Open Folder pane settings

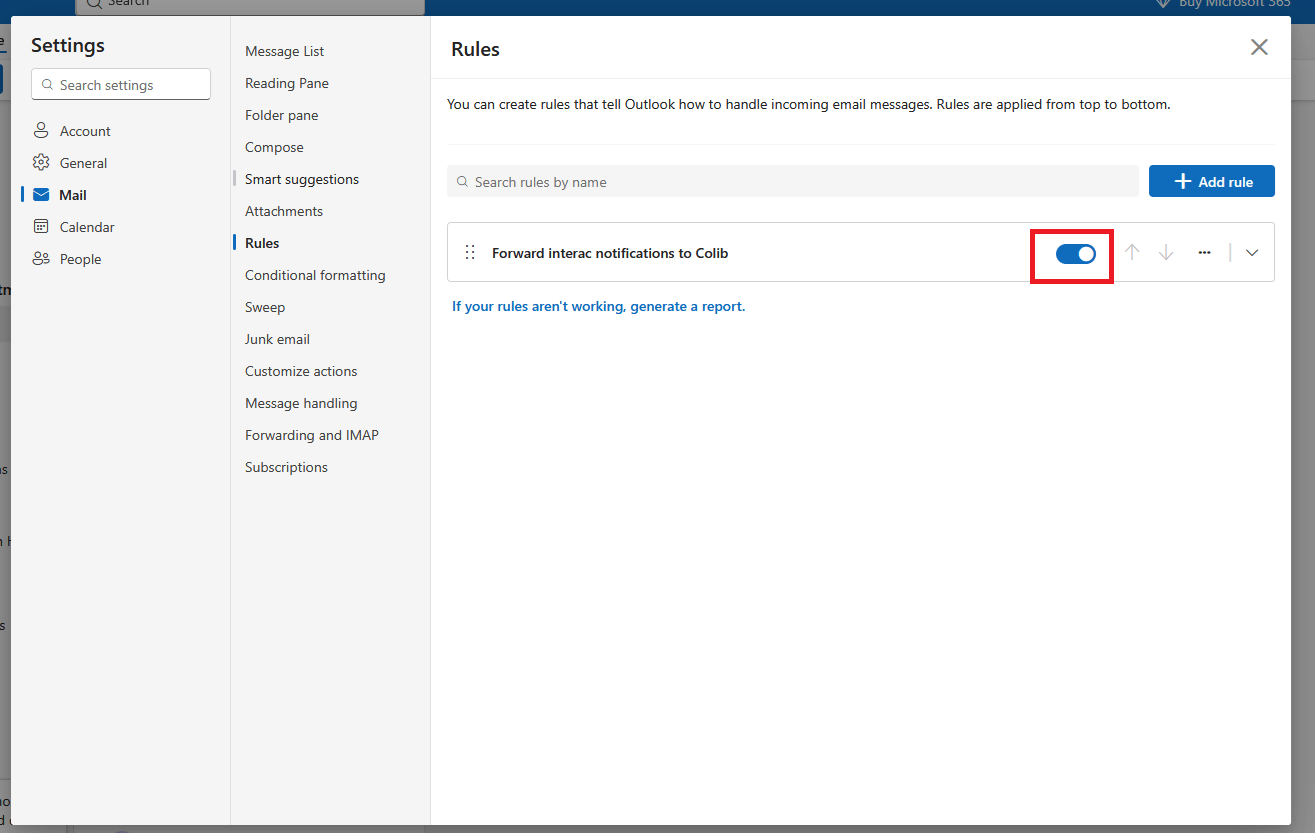pos(282,115)
